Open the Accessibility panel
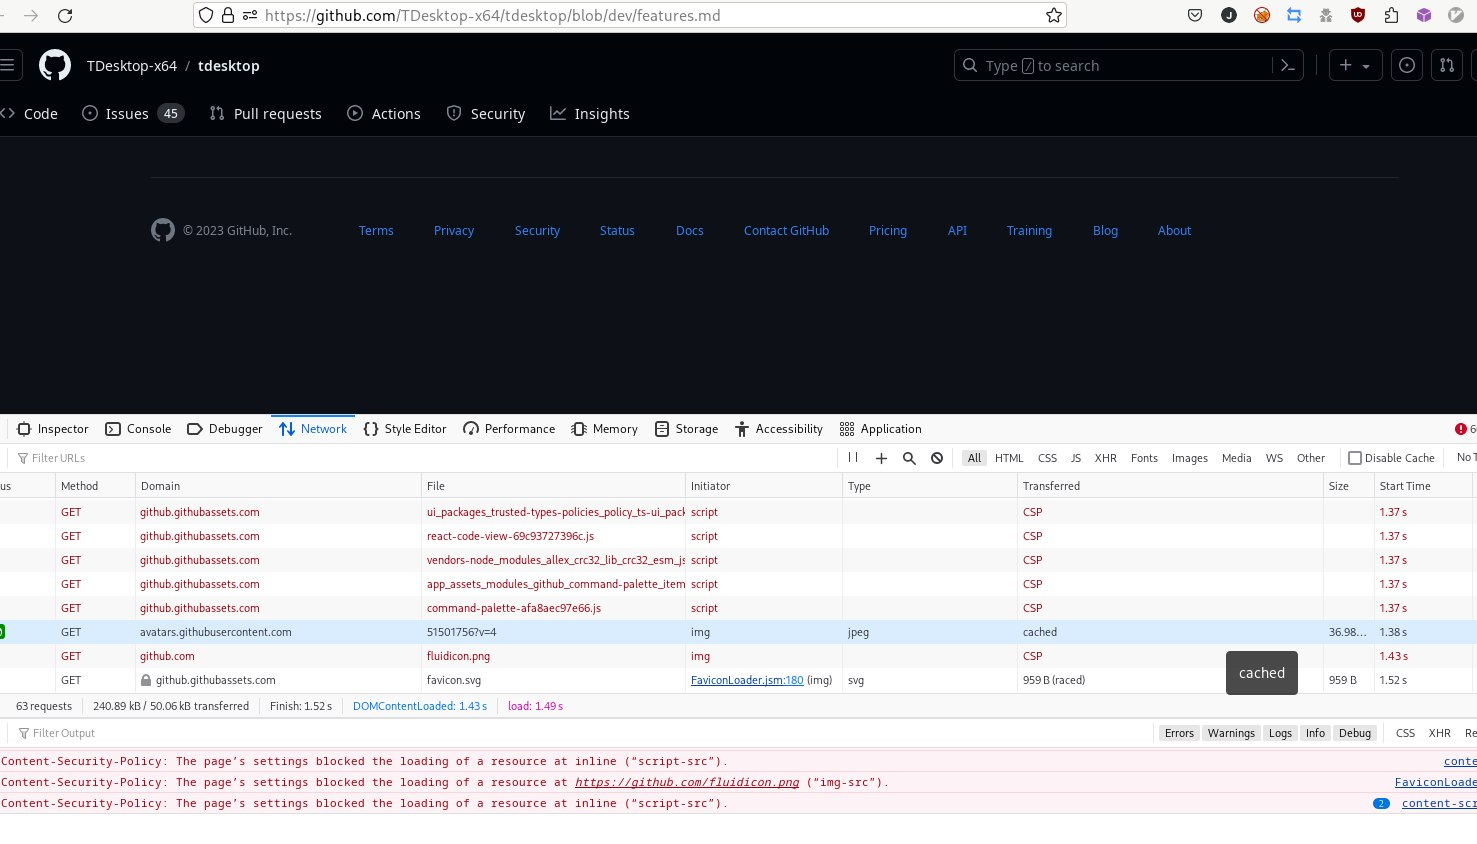 tap(779, 428)
